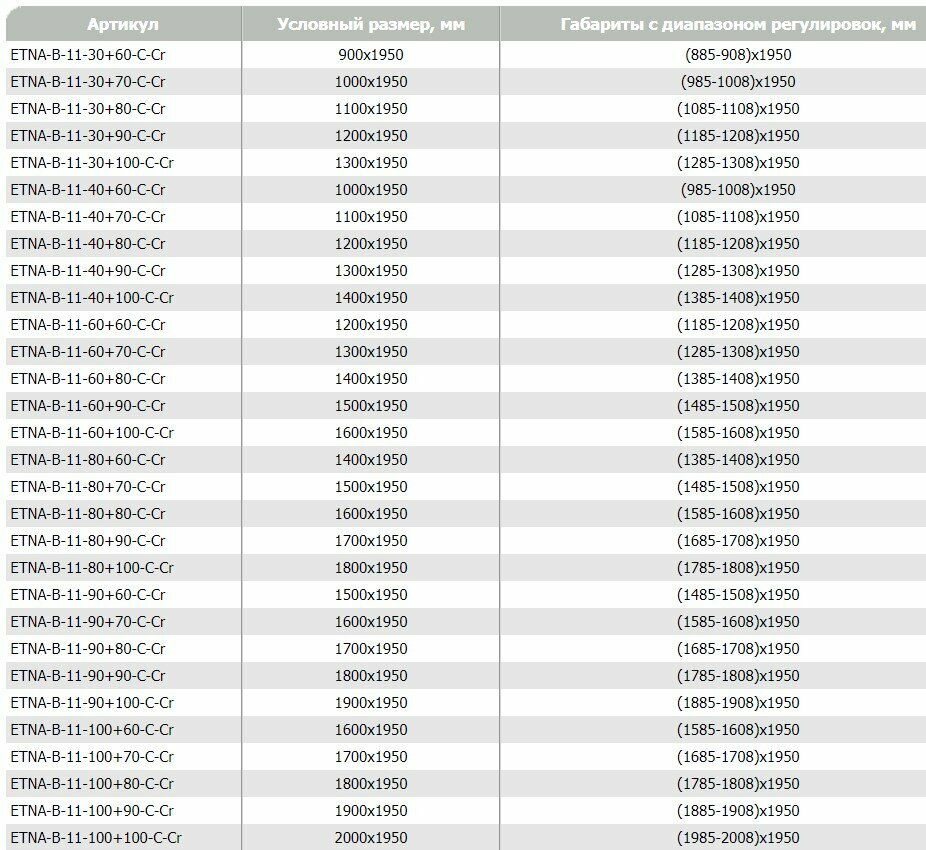Click (1485-1508)x1950 in ETNA-B-11-90+60-C-Cr row
Viewport: 926px width, 850px height.
738,595
